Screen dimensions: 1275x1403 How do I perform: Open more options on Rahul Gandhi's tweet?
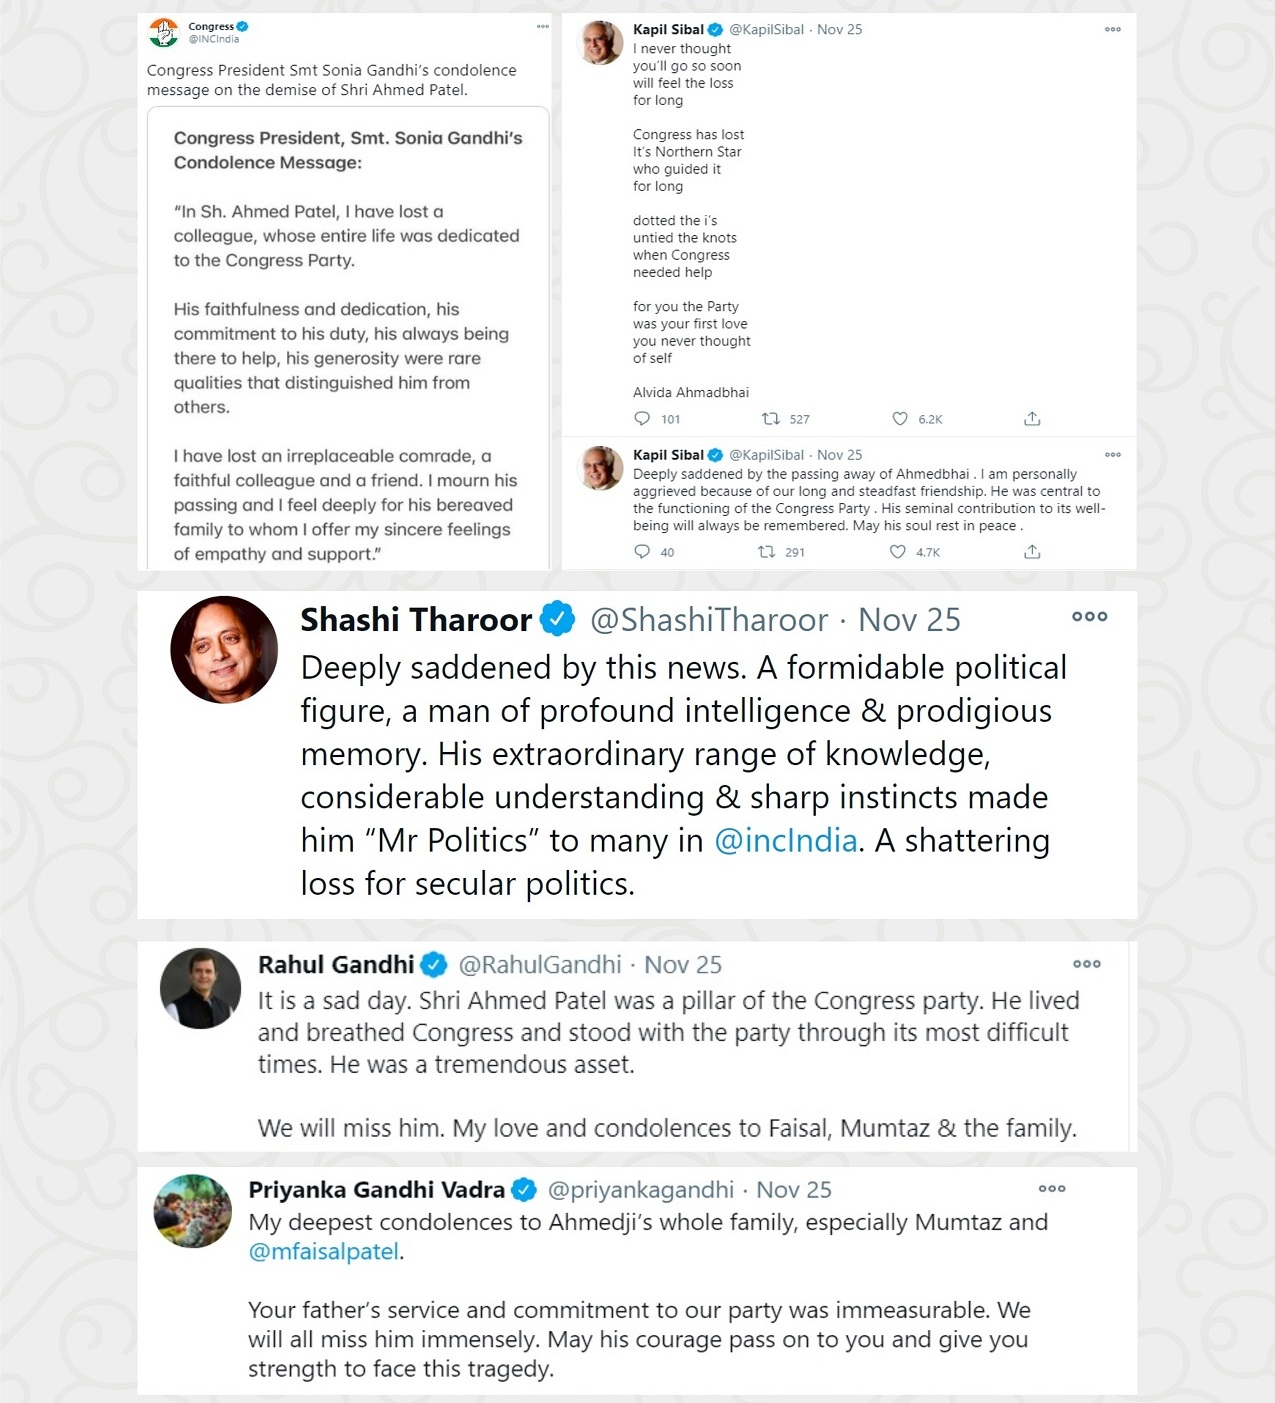(x=1086, y=964)
